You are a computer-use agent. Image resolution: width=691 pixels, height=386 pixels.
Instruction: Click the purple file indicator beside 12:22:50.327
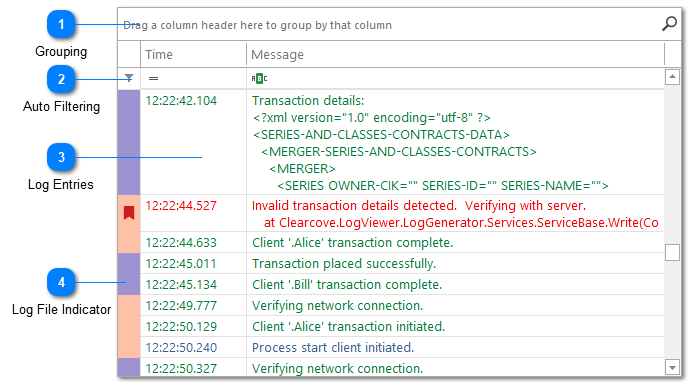129,367
